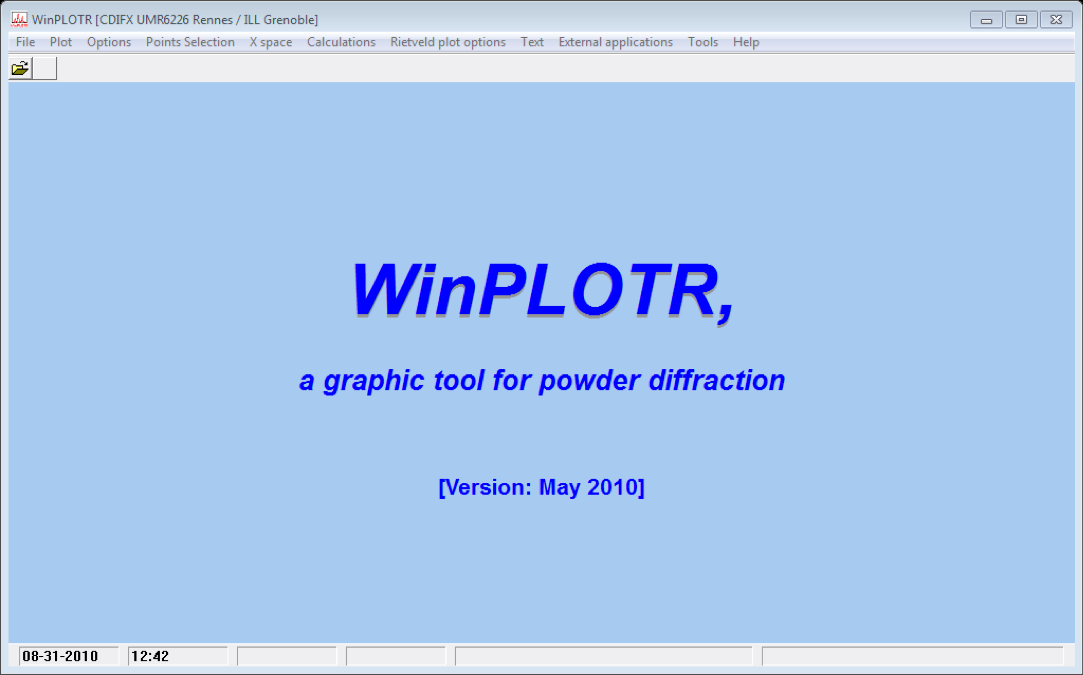Click the blank toolbar button beside folder
Viewport: 1083px width, 675px height.
[x=45, y=68]
